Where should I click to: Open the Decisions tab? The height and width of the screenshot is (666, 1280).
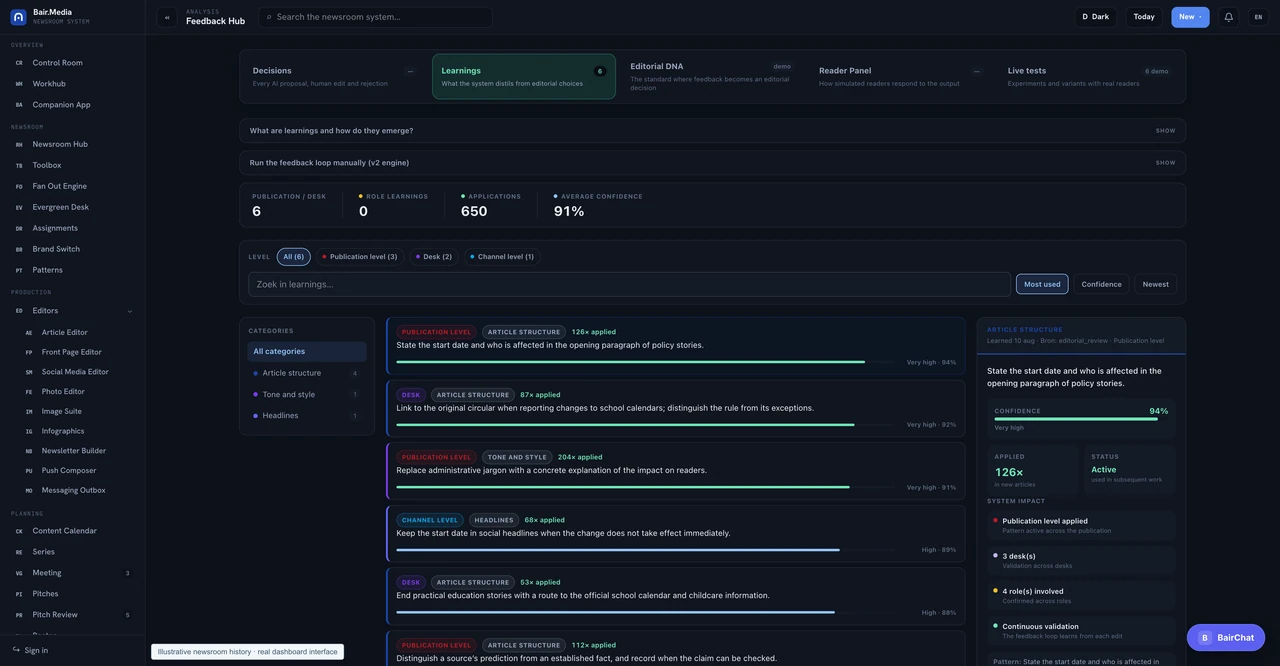point(334,77)
